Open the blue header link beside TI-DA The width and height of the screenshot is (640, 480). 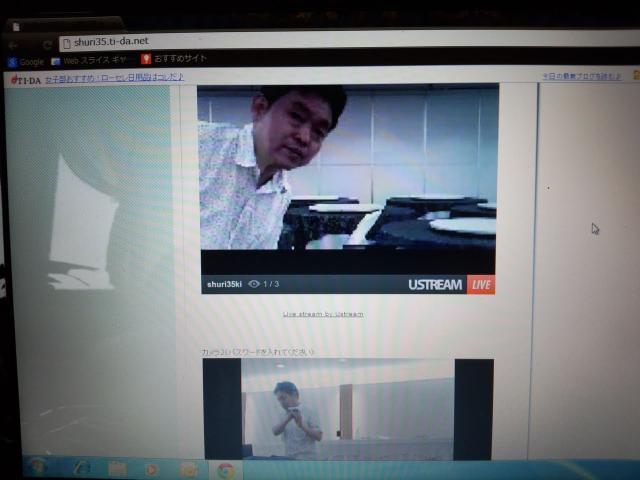click(x=114, y=78)
